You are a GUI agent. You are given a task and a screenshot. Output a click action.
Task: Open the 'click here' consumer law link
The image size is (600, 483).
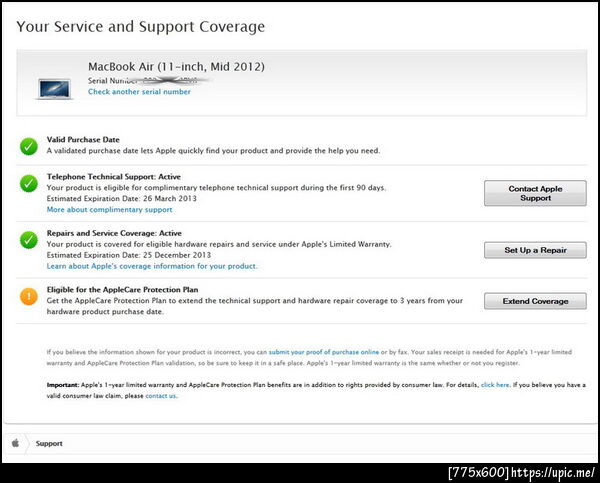495,385
